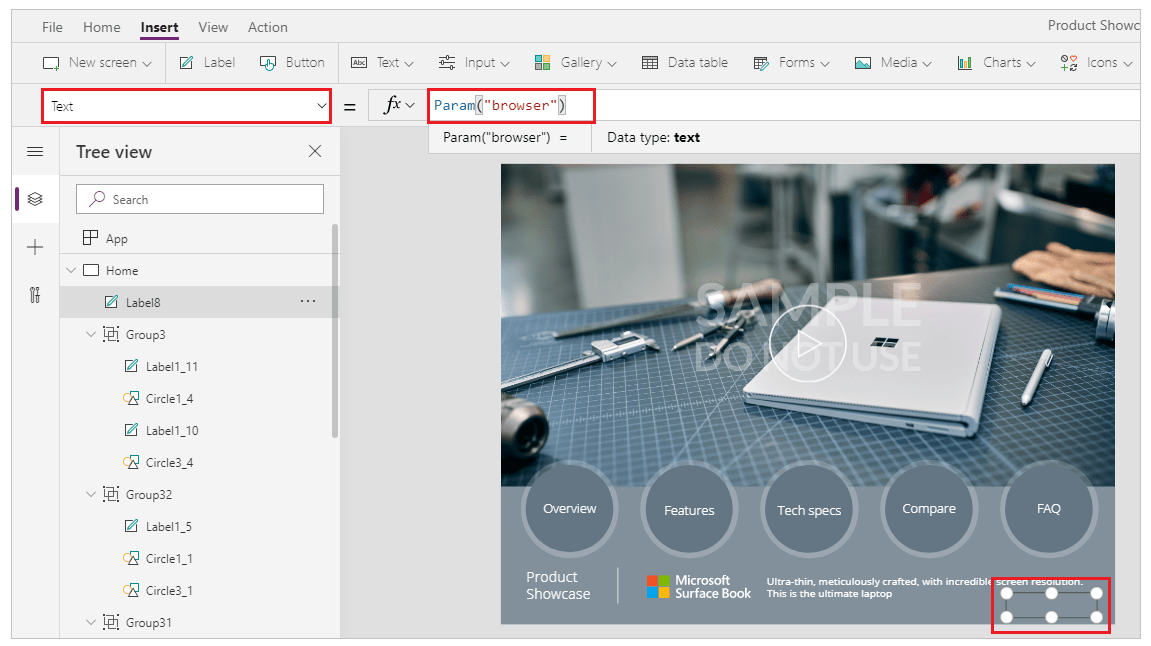Insert a Label control
Viewport: 1151px width, 646px height.
[x=206, y=62]
